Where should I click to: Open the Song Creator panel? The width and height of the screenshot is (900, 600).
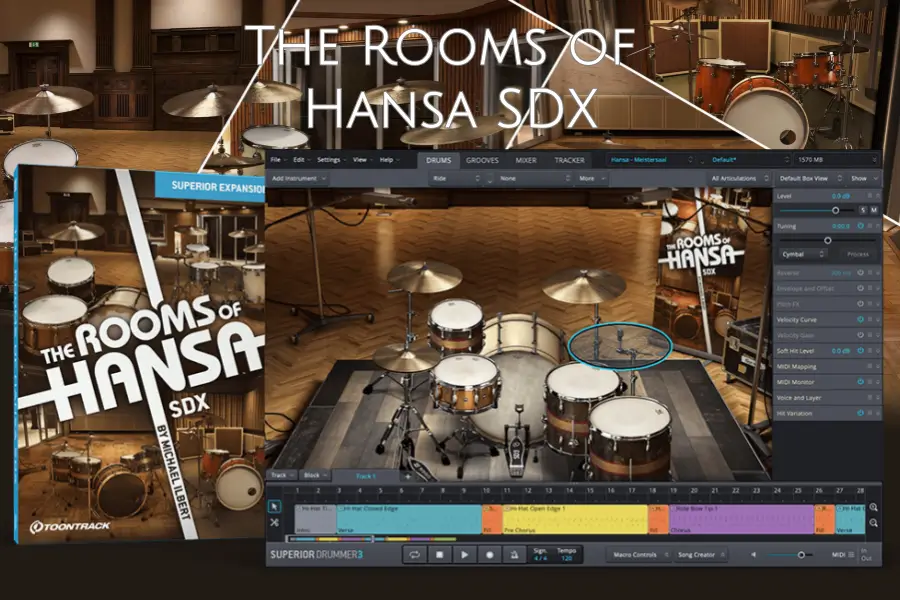700,555
